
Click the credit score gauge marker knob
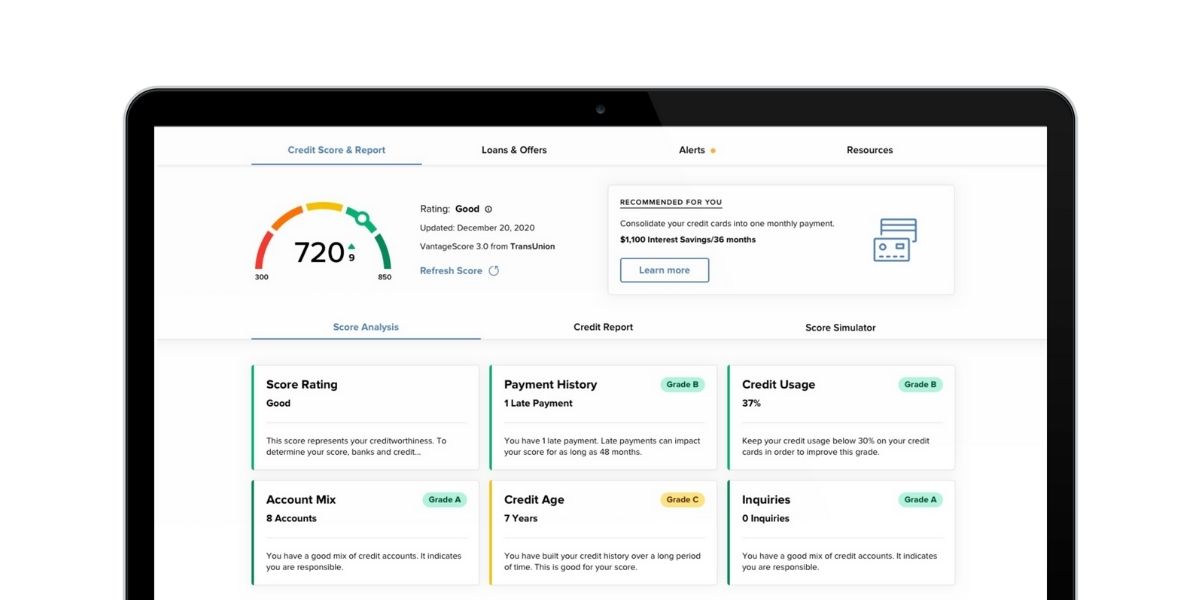click(362, 217)
